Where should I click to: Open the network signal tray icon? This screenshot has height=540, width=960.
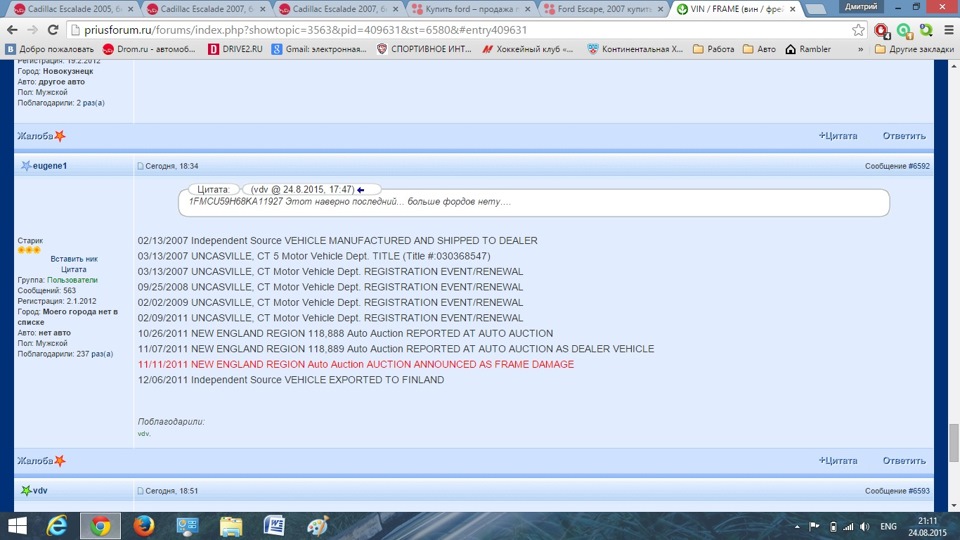tap(848, 527)
